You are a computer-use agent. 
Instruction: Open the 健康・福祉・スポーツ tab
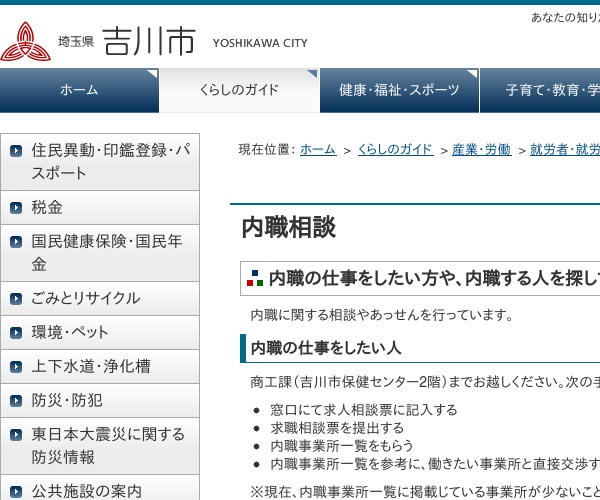click(x=399, y=90)
